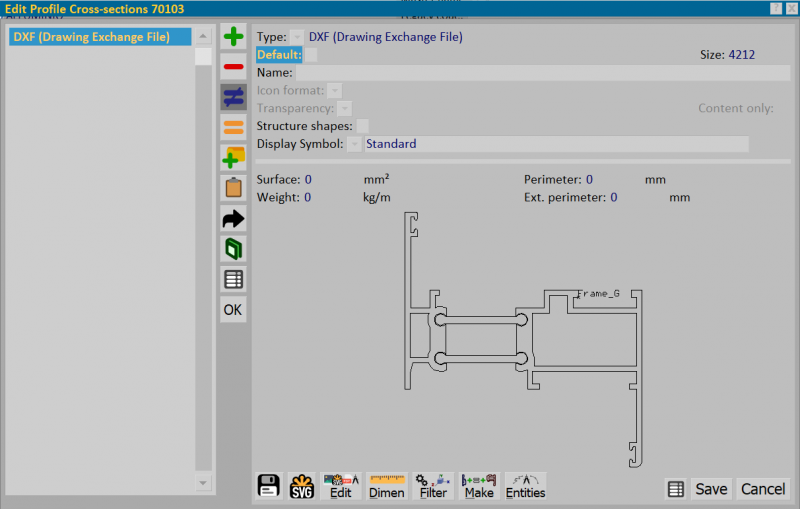Click the Surface value 0
This screenshot has width=800, height=509.
click(x=308, y=180)
